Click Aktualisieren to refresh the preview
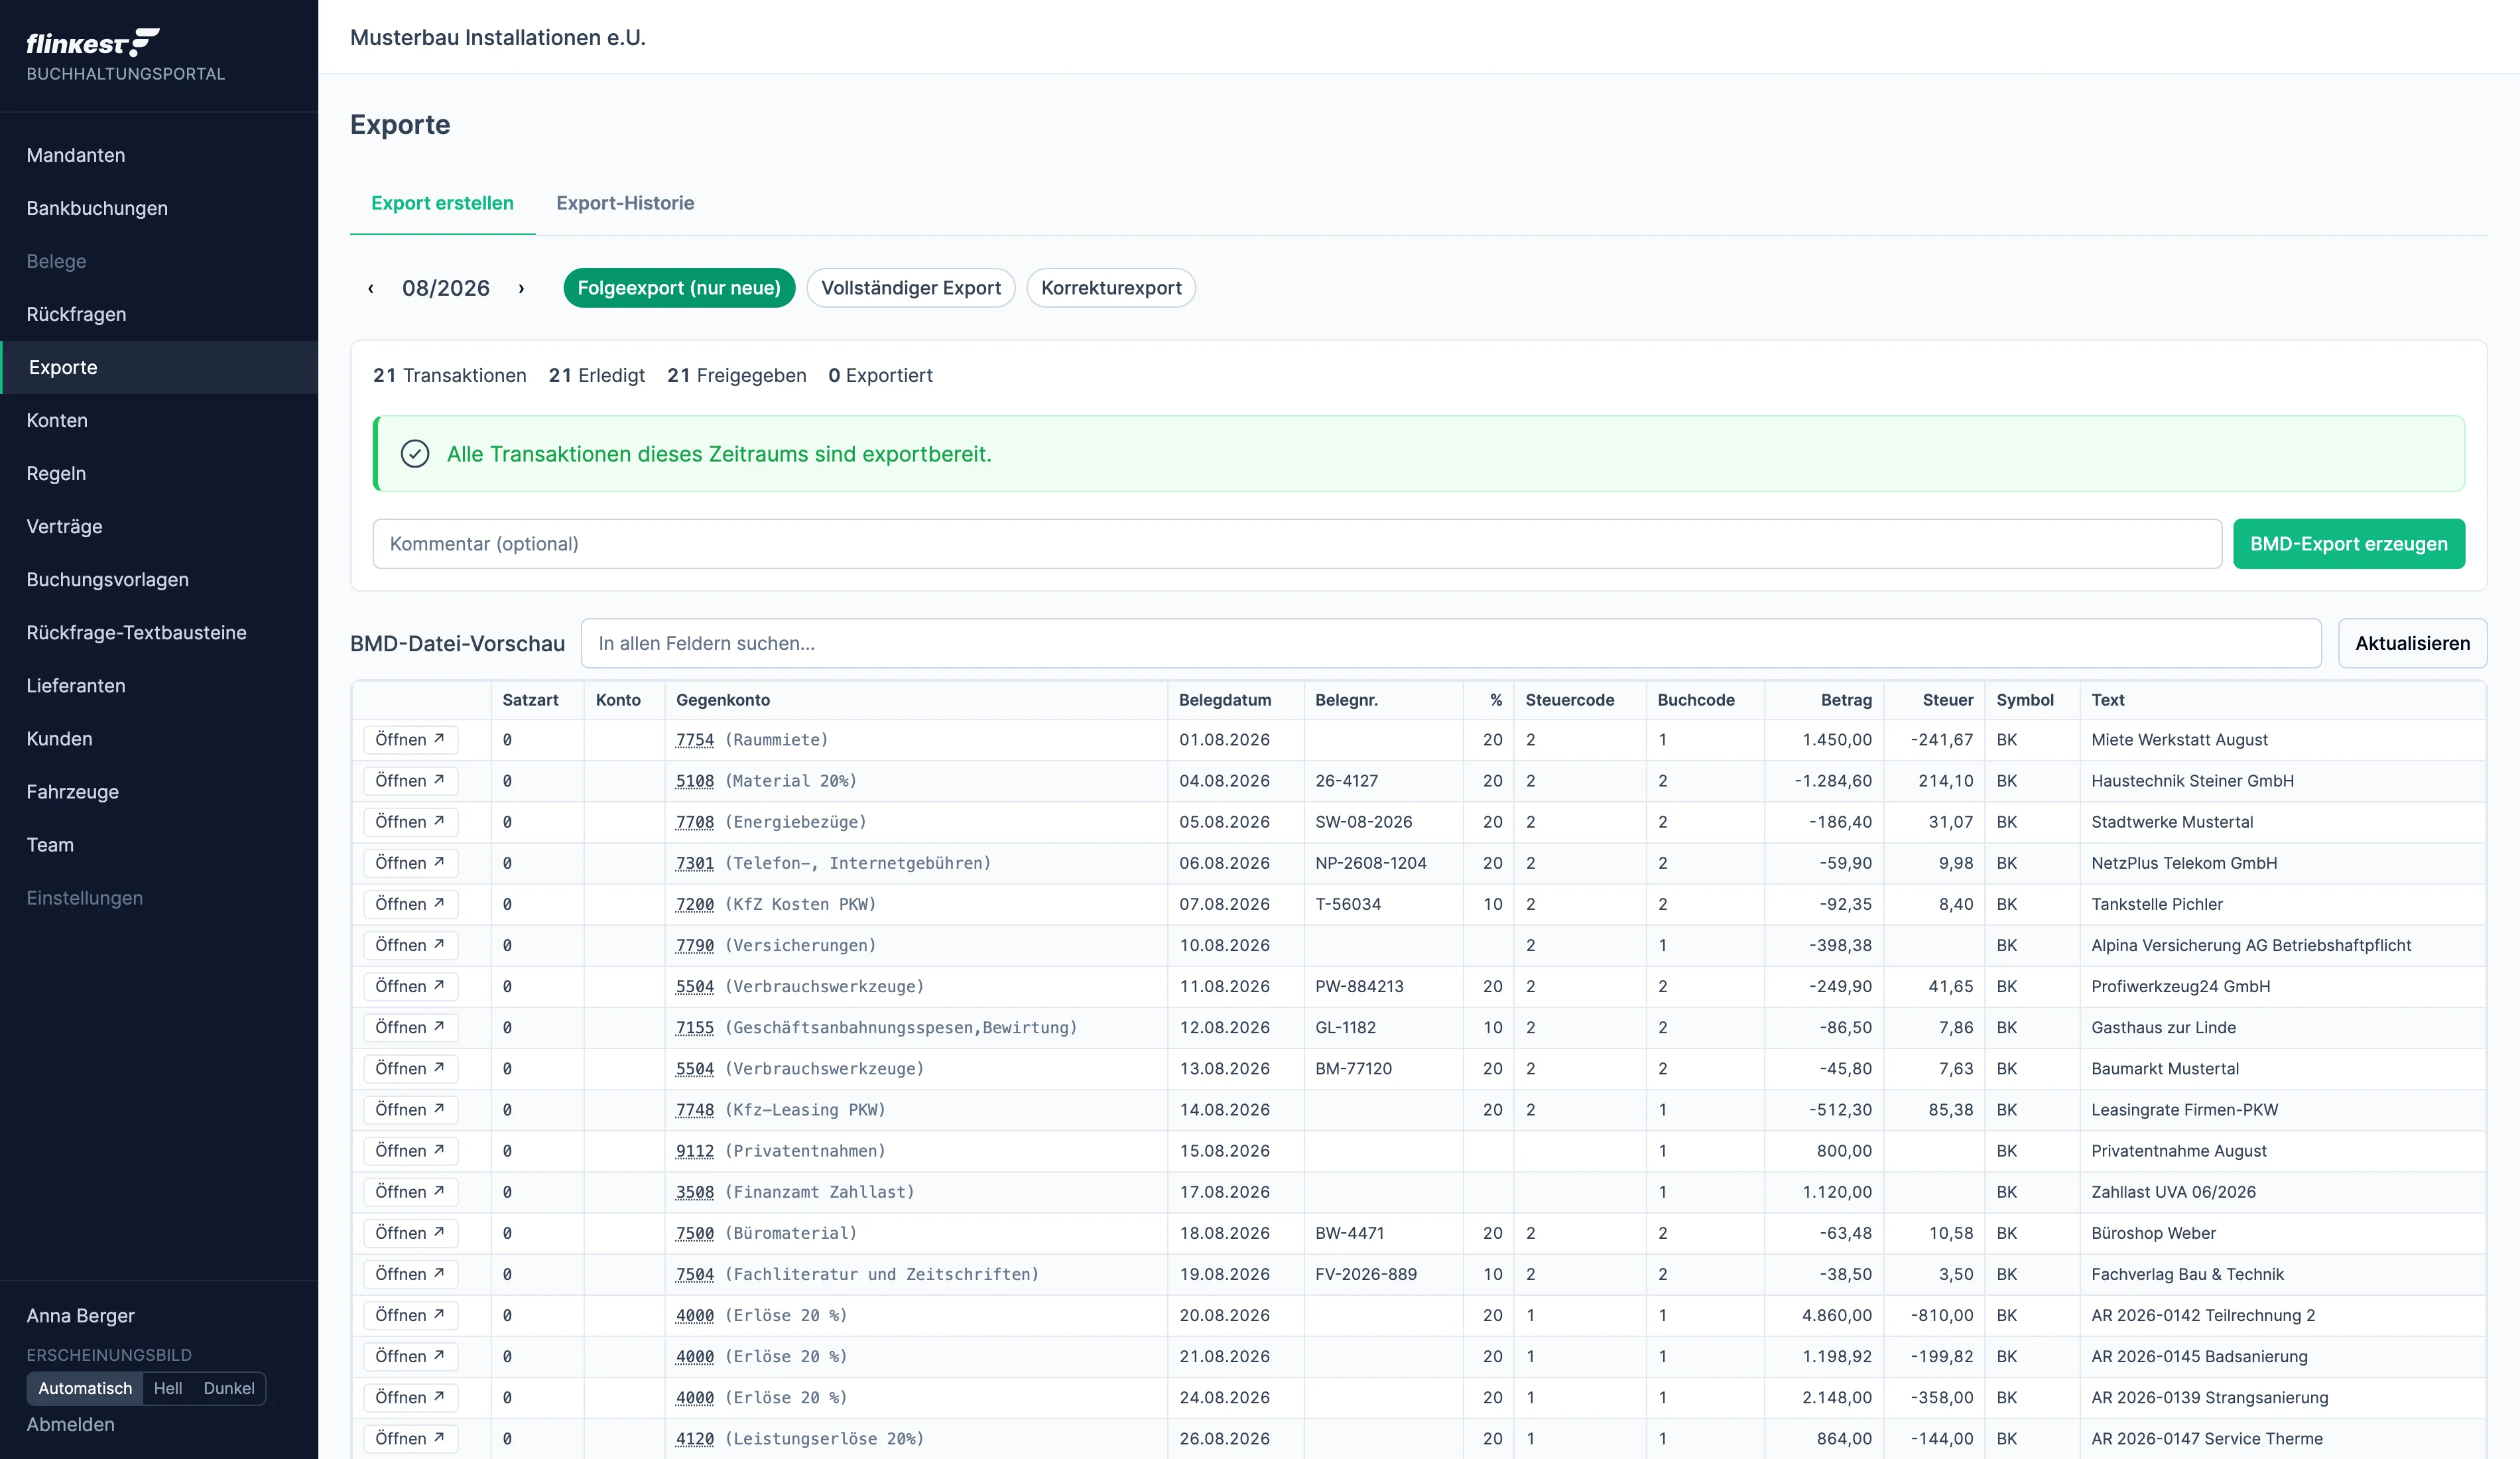 (x=2412, y=643)
